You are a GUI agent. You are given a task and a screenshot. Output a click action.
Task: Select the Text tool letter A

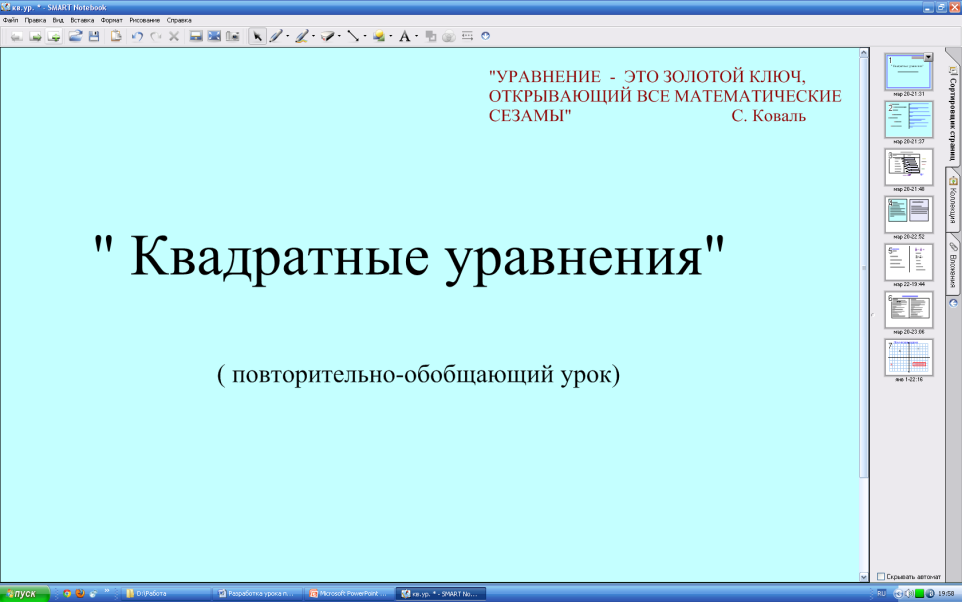pyautogui.click(x=404, y=36)
